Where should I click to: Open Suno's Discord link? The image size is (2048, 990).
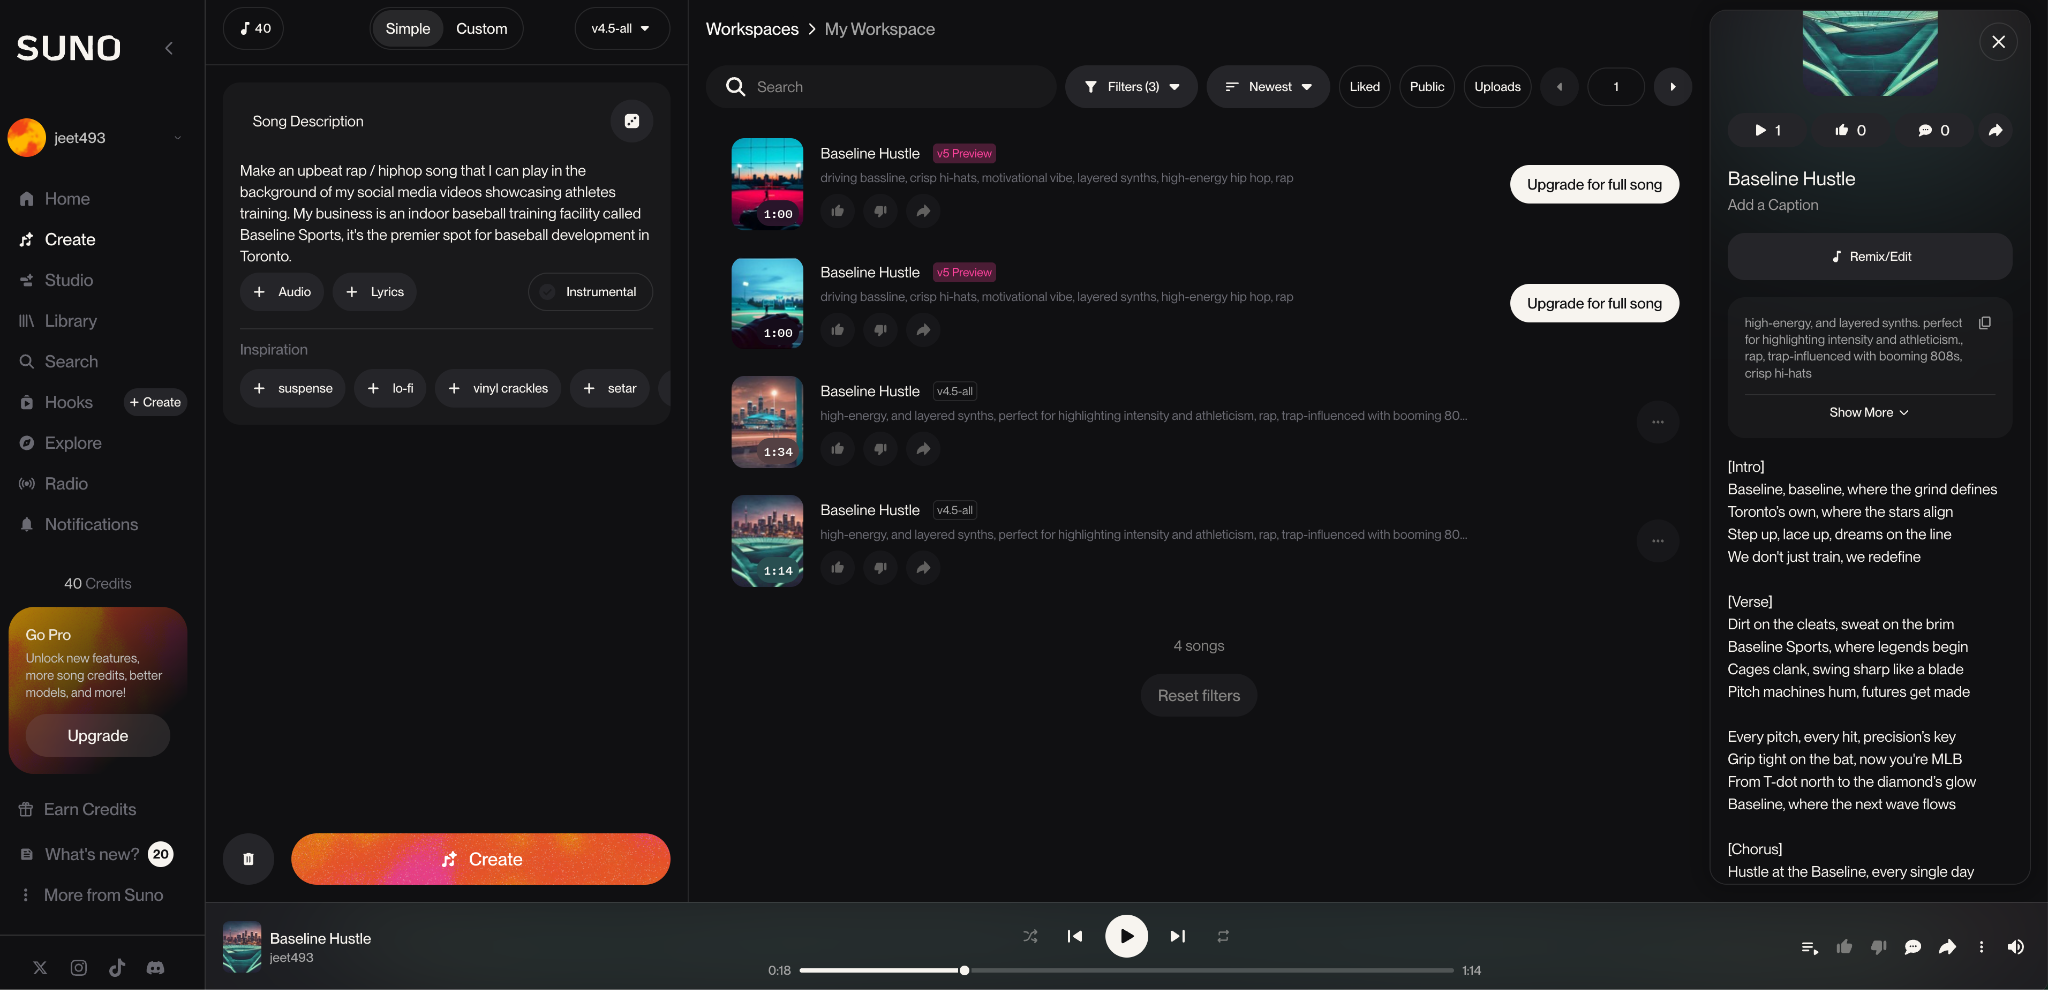(x=156, y=968)
